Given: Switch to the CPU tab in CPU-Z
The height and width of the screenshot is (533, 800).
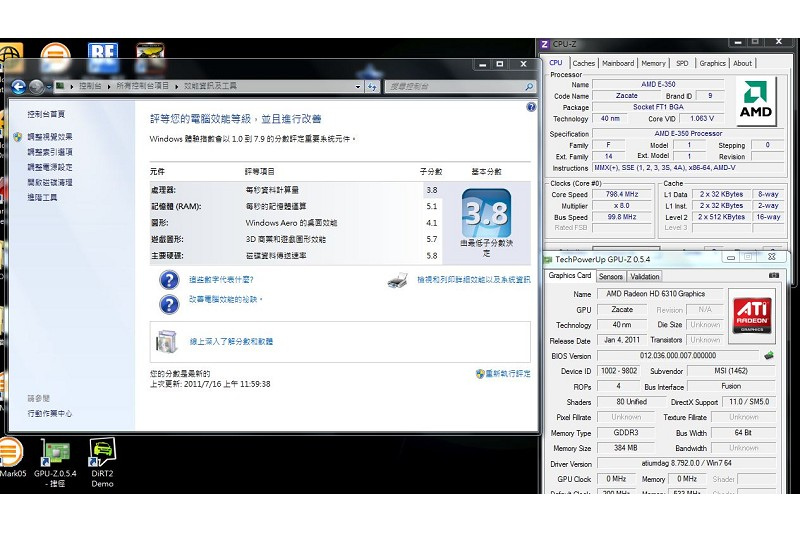Looking at the screenshot, I should click(x=556, y=63).
